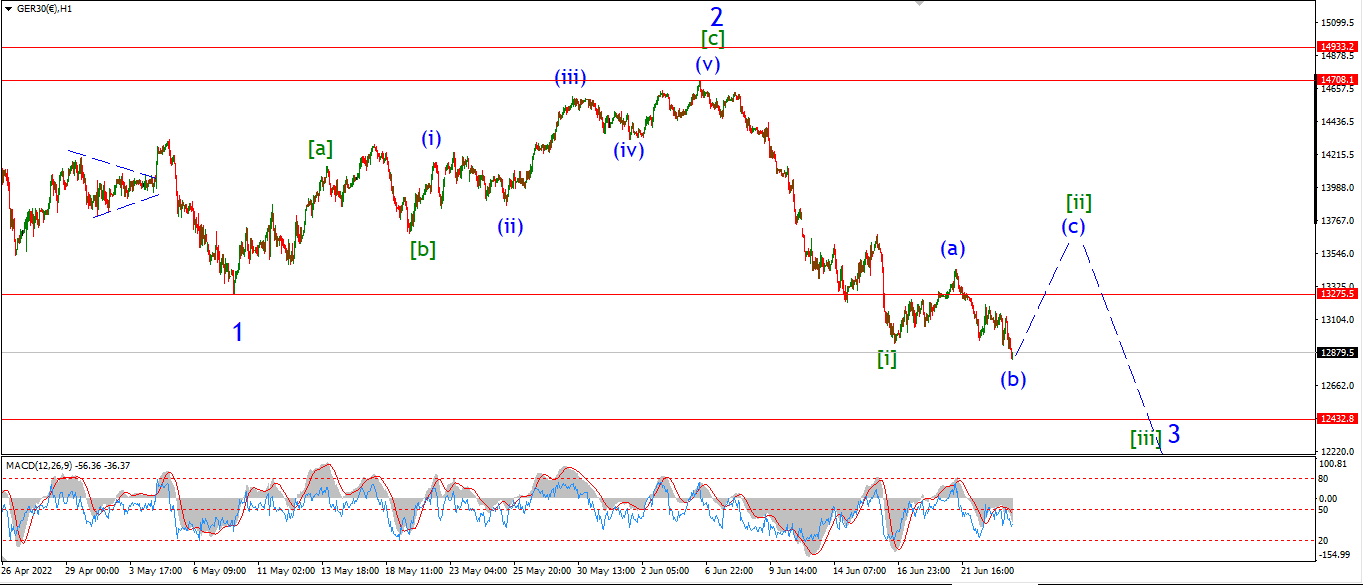Click the green [a] wave label

point(320,149)
